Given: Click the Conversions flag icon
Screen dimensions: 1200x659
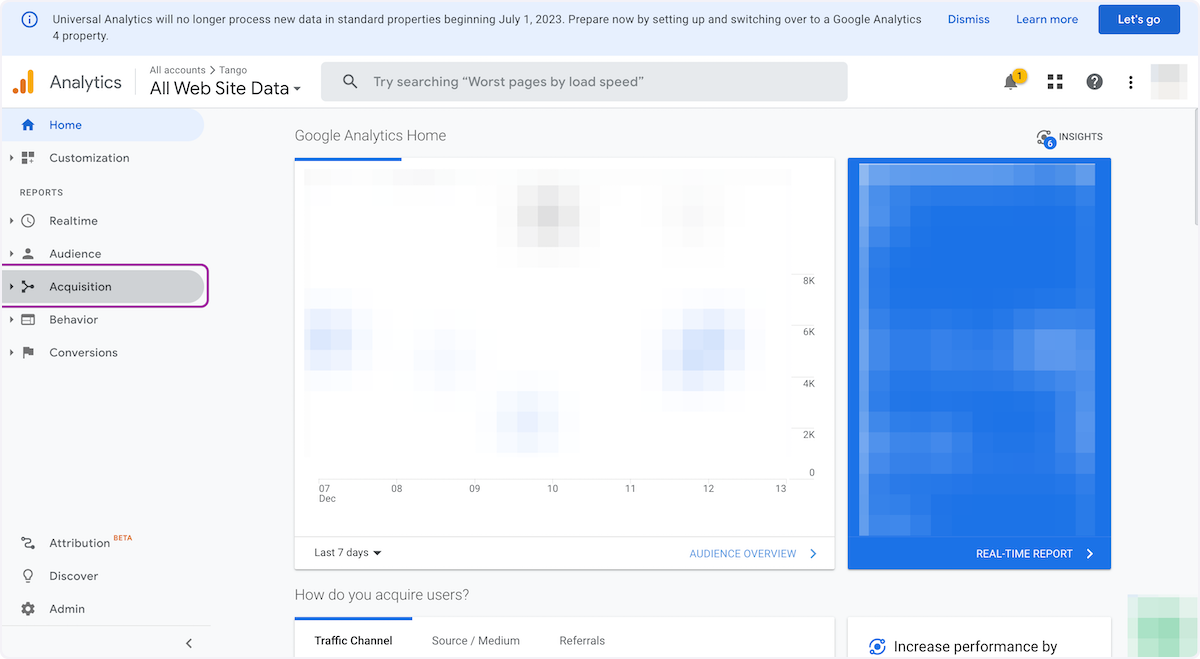Looking at the screenshot, I should tap(28, 353).
